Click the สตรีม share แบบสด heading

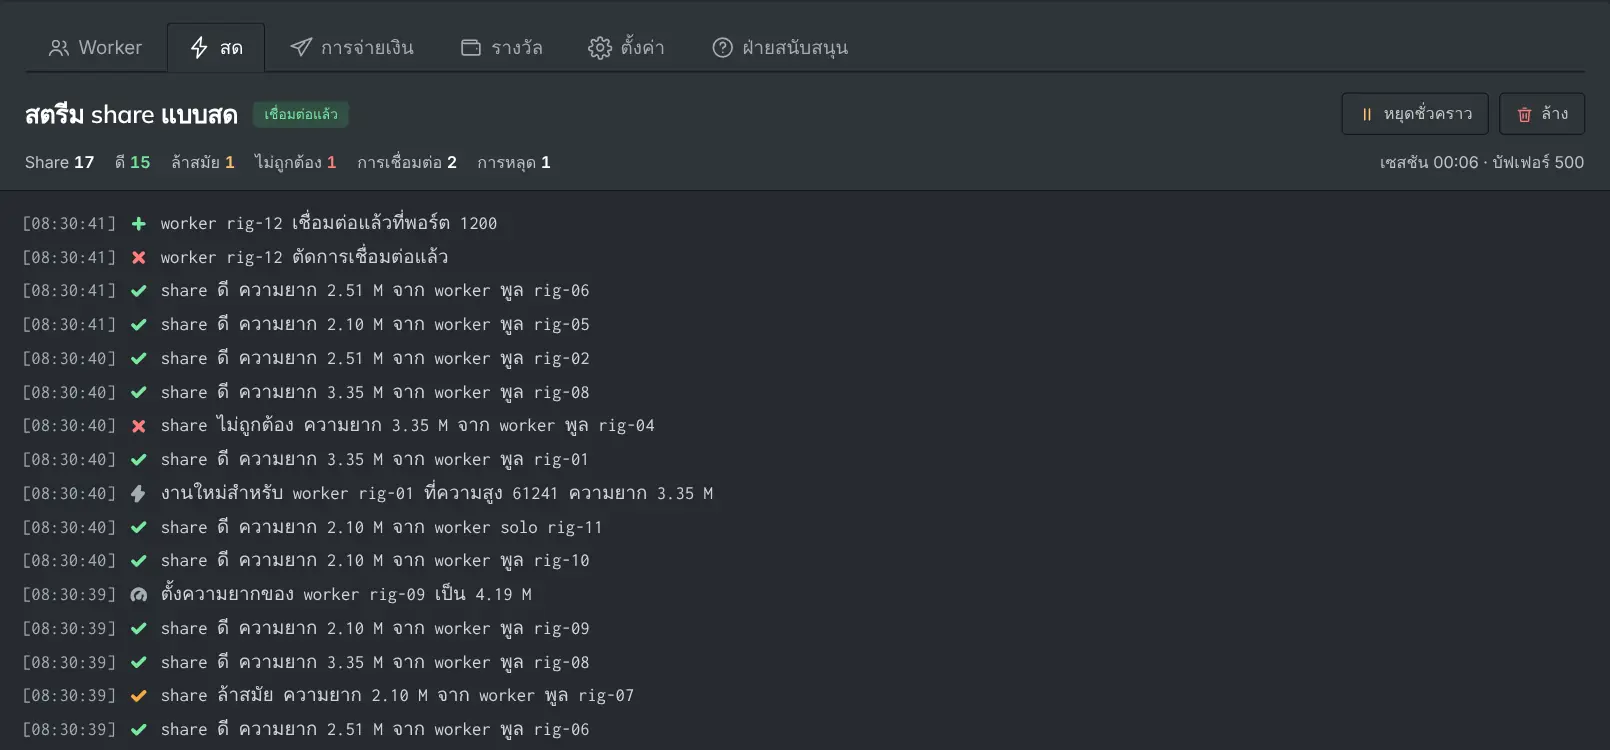click(x=131, y=115)
